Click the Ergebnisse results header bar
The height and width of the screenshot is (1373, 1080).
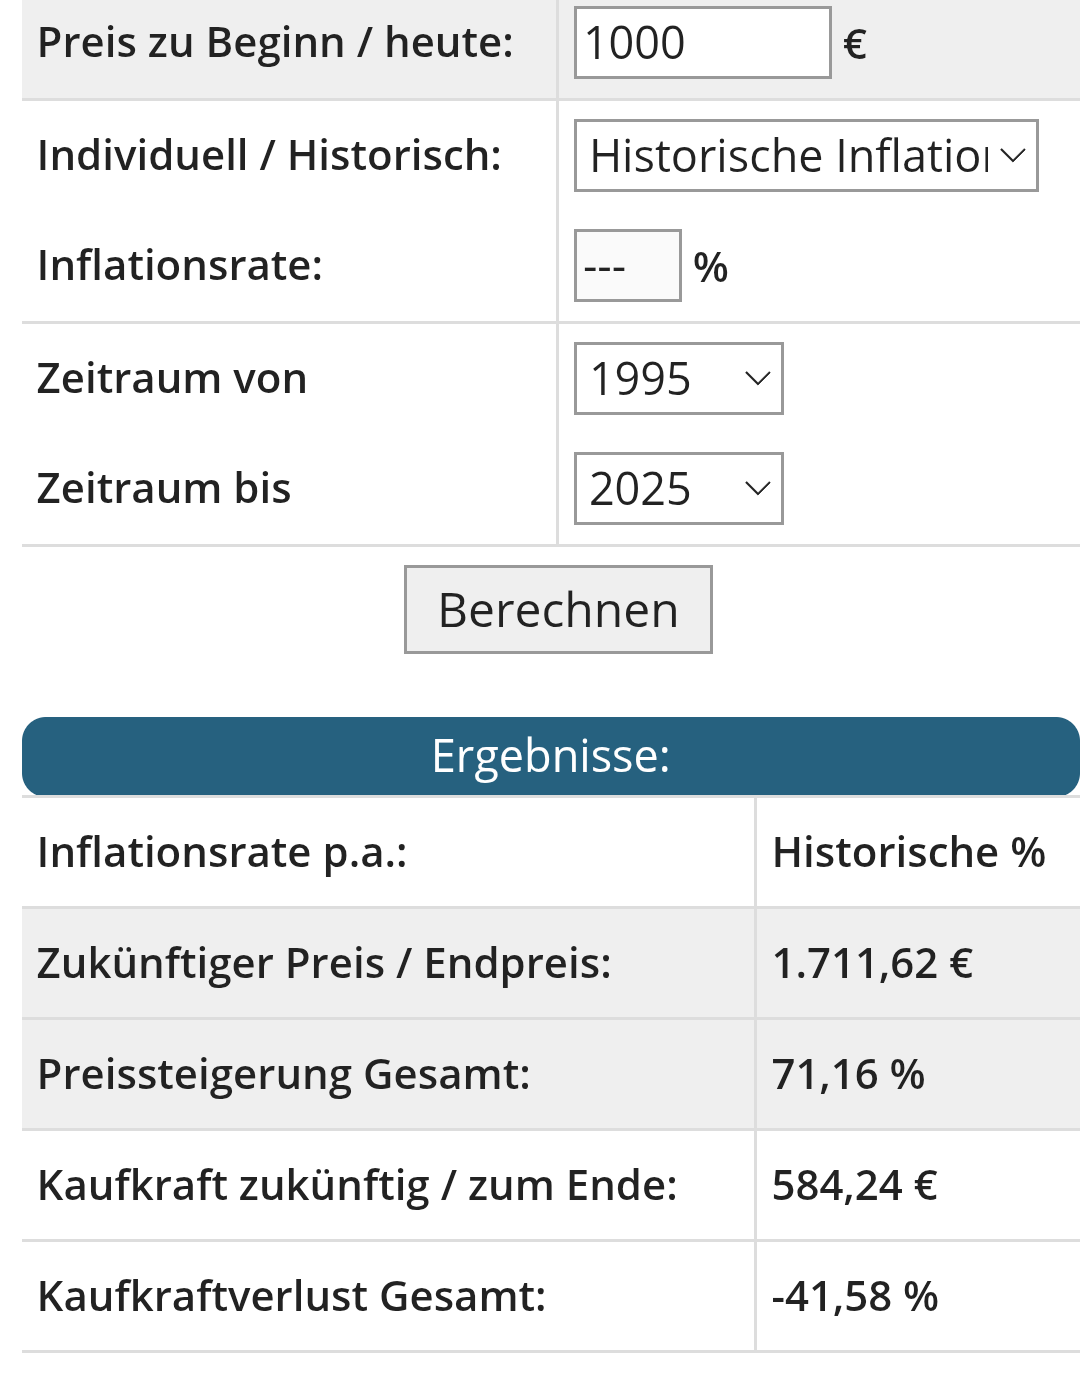click(x=551, y=756)
